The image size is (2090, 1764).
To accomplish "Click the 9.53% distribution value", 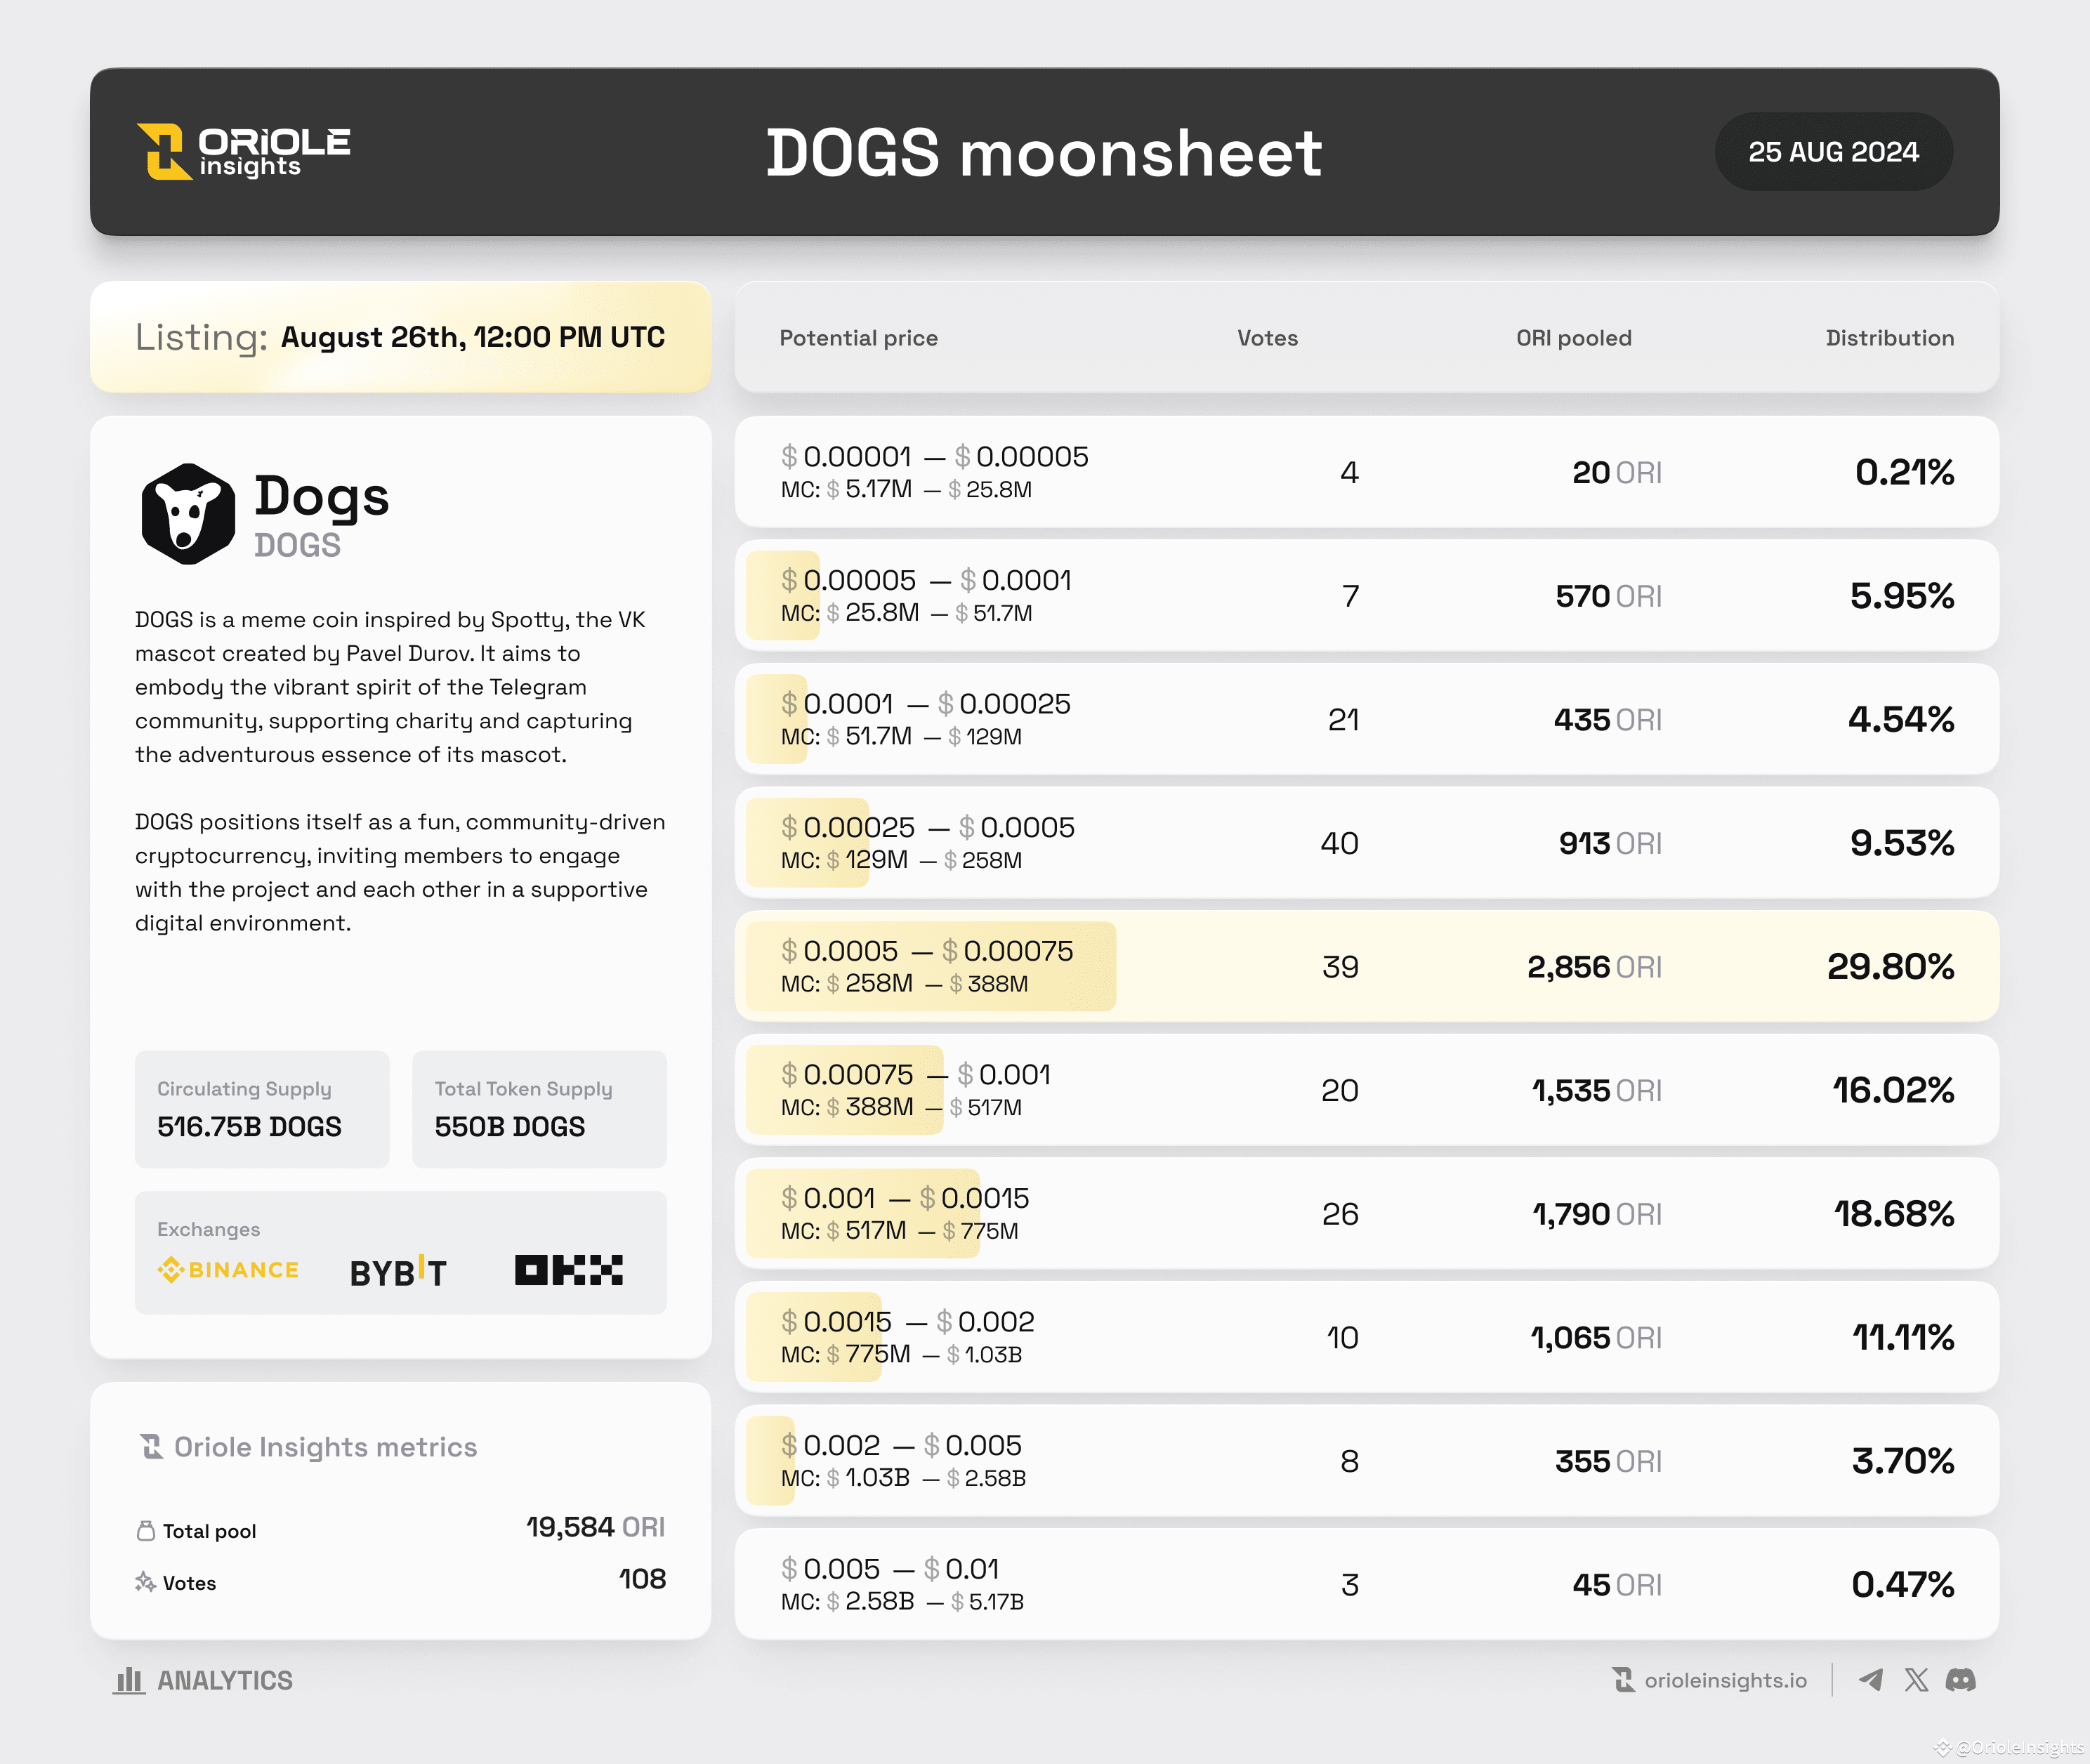I will point(1902,843).
